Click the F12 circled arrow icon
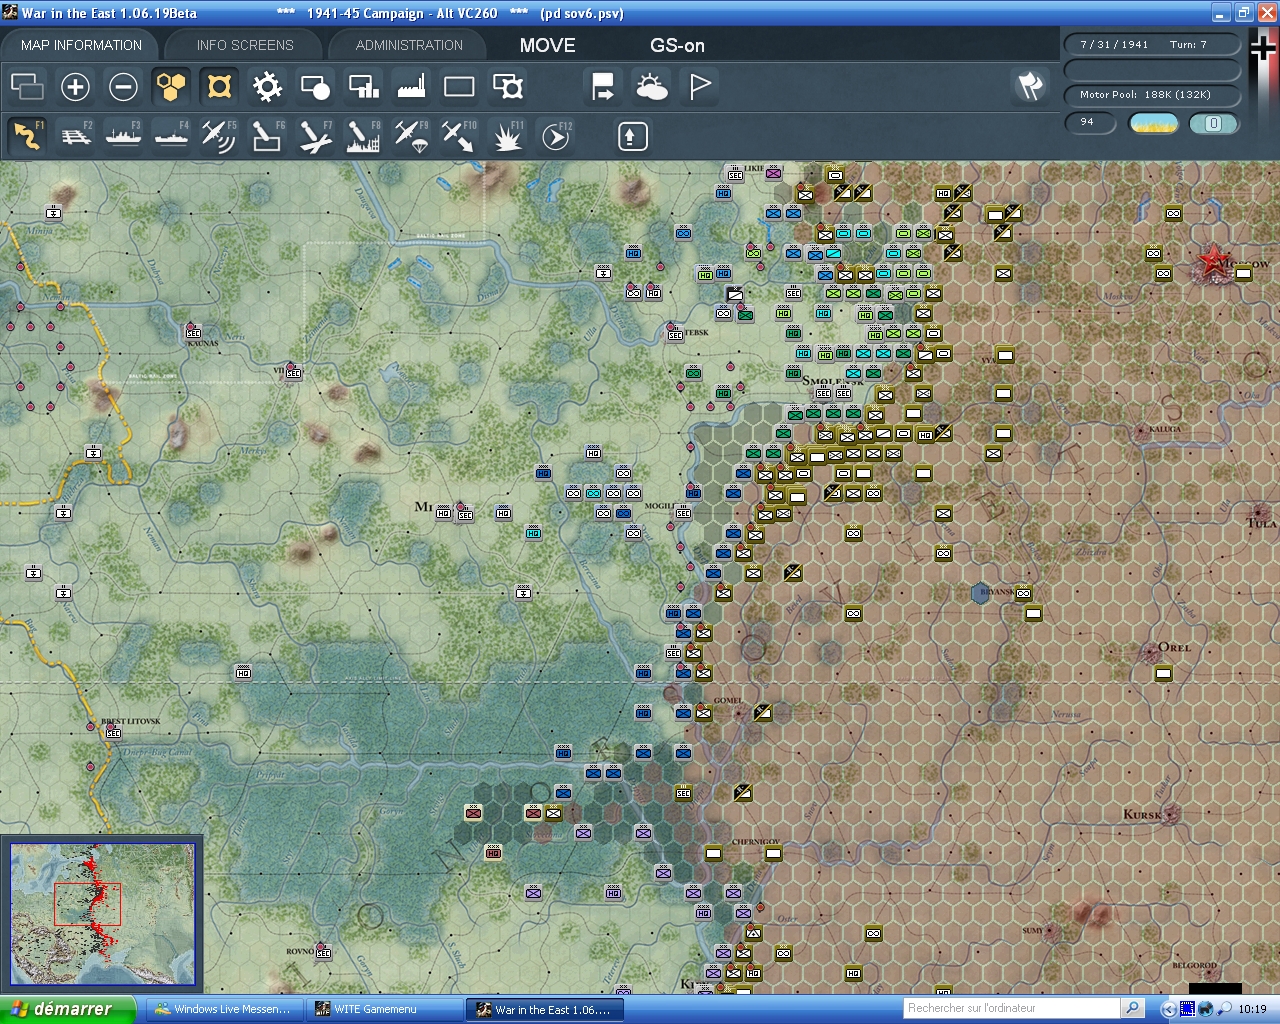1280x1024 pixels. pos(556,136)
